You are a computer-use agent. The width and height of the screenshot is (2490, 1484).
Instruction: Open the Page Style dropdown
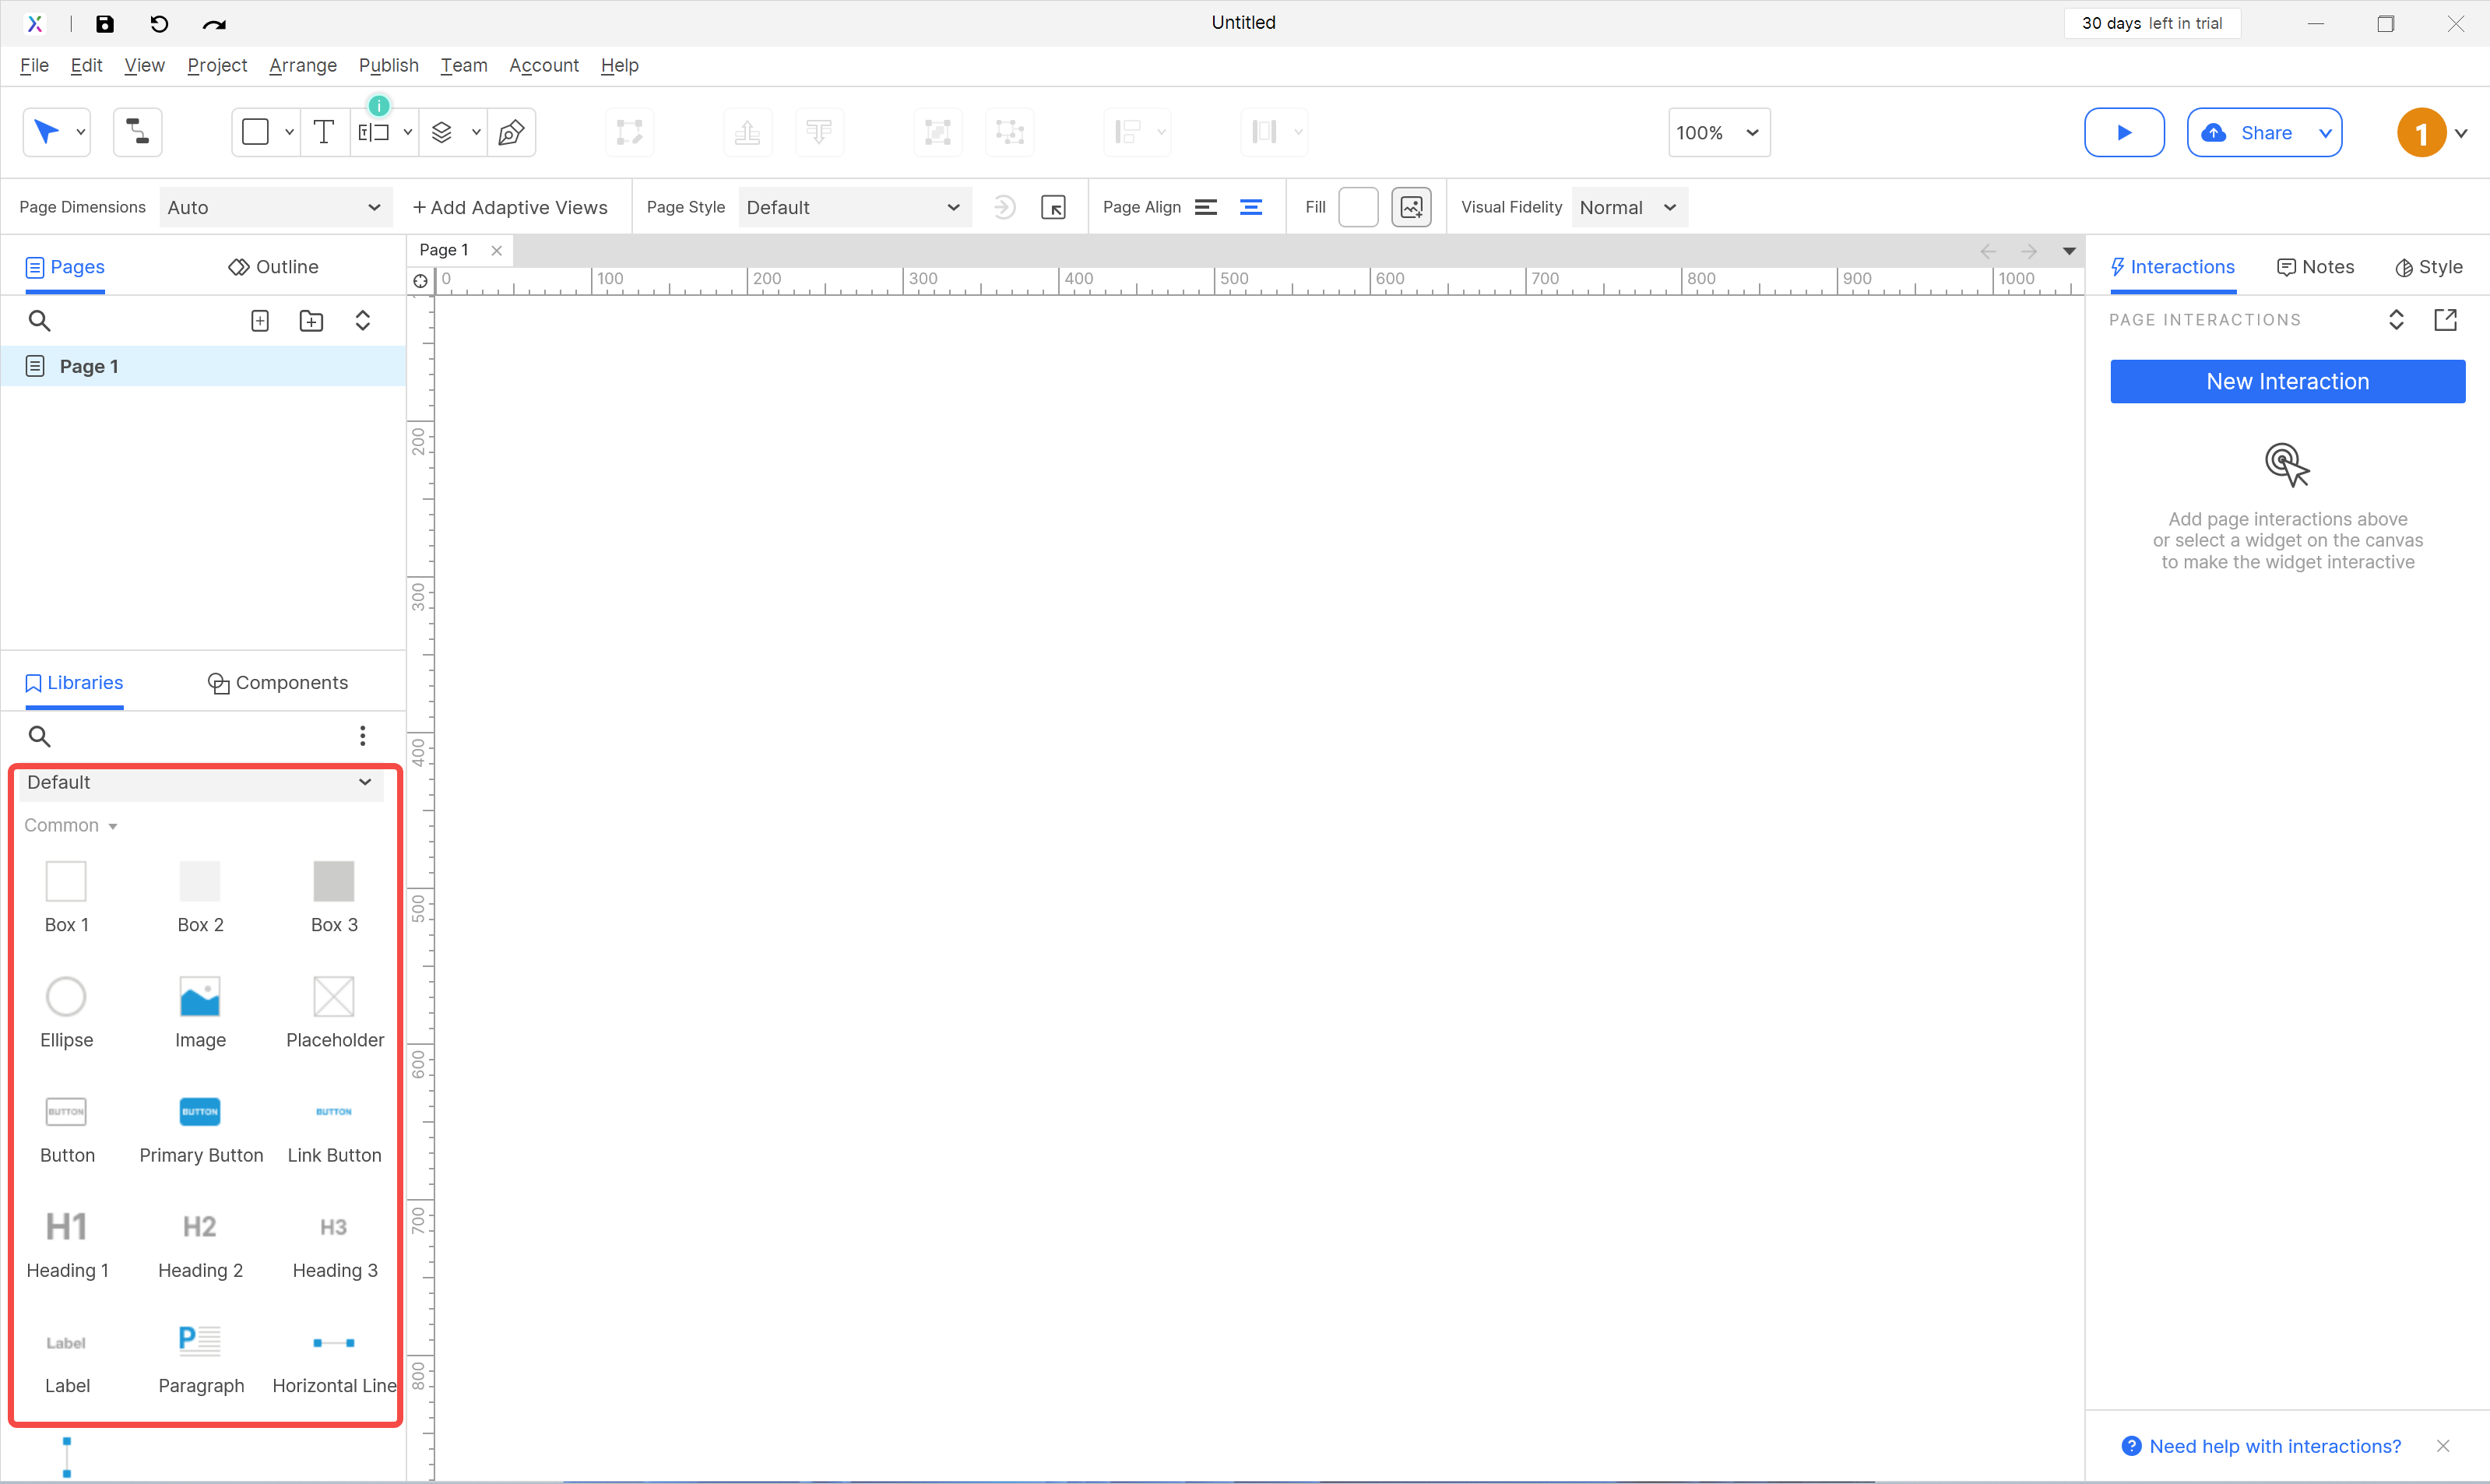[855, 207]
